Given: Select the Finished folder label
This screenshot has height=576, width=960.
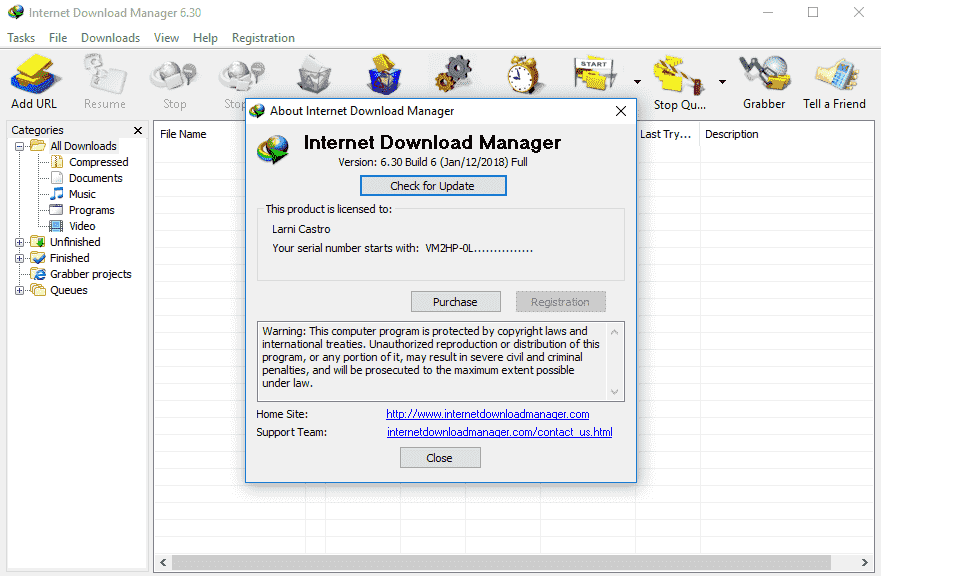Looking at the screenshot, I should (x=69, y=258).
